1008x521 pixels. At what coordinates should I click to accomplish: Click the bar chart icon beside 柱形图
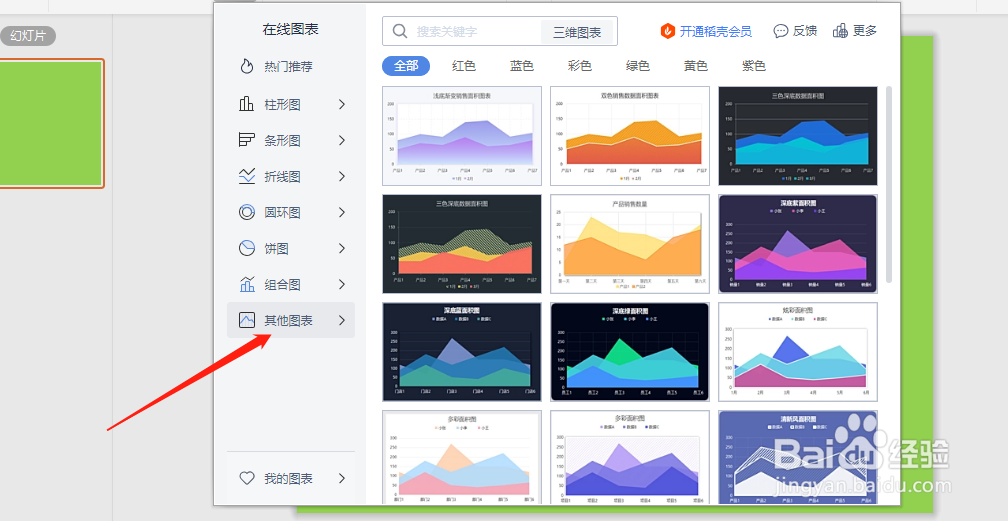pyautogui.click(x=247, y=104)
